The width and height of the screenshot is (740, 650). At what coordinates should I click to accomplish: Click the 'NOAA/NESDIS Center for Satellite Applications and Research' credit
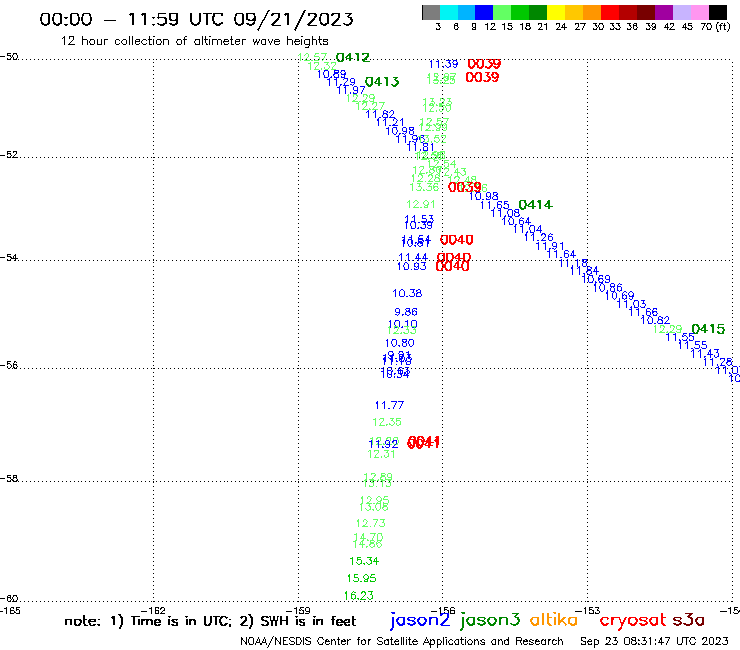tap(402, 641)
